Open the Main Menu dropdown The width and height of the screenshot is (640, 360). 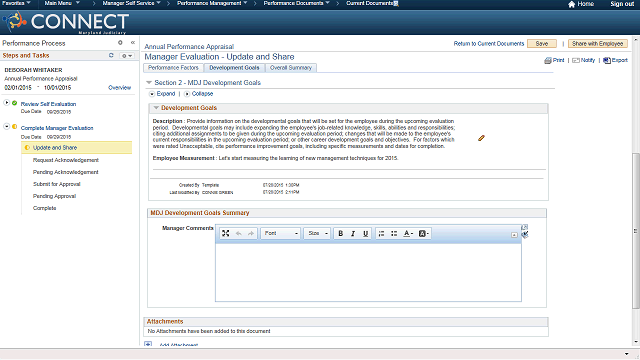click(62, 3)
